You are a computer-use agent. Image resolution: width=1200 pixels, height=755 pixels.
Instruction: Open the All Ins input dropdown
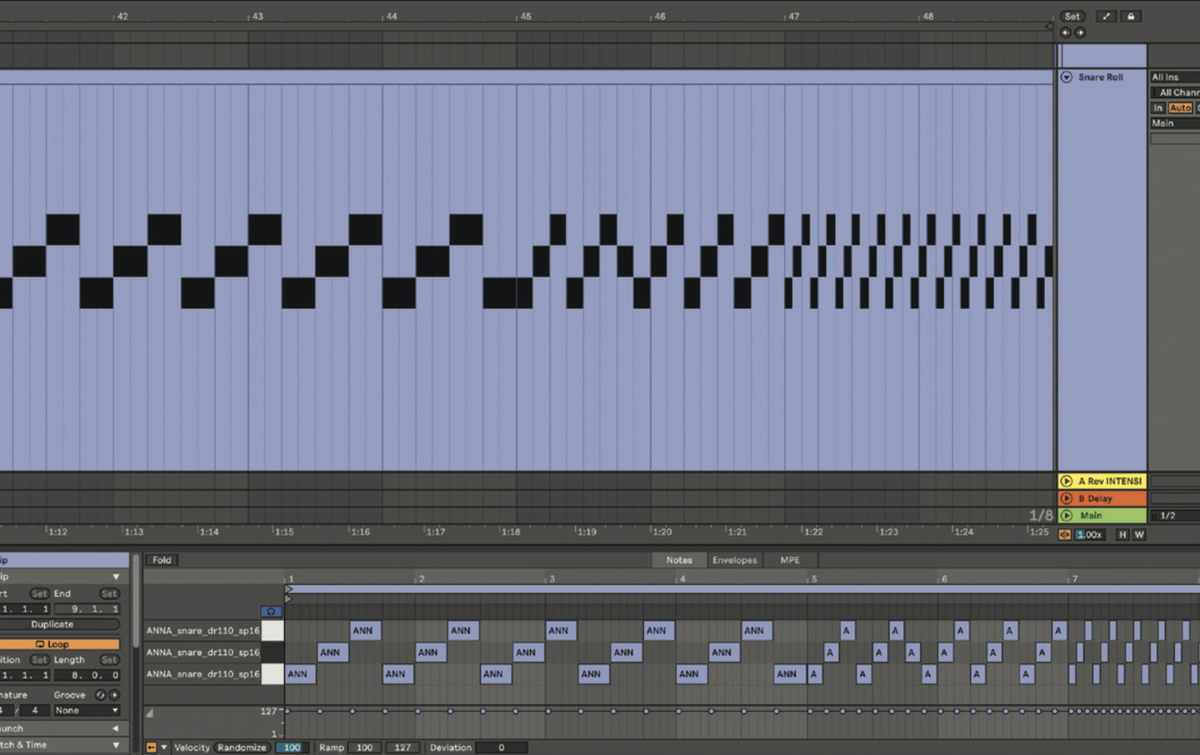(x=1168, y=77)
